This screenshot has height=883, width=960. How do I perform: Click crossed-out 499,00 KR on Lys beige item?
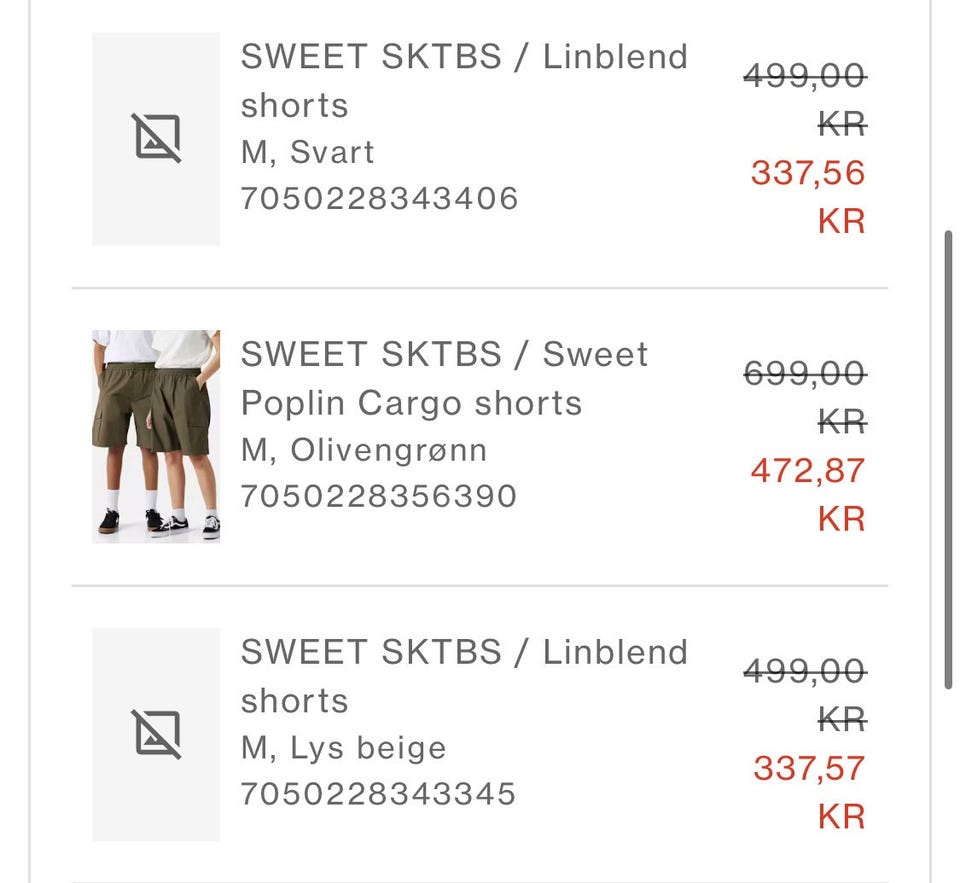(x=805, y=695)
